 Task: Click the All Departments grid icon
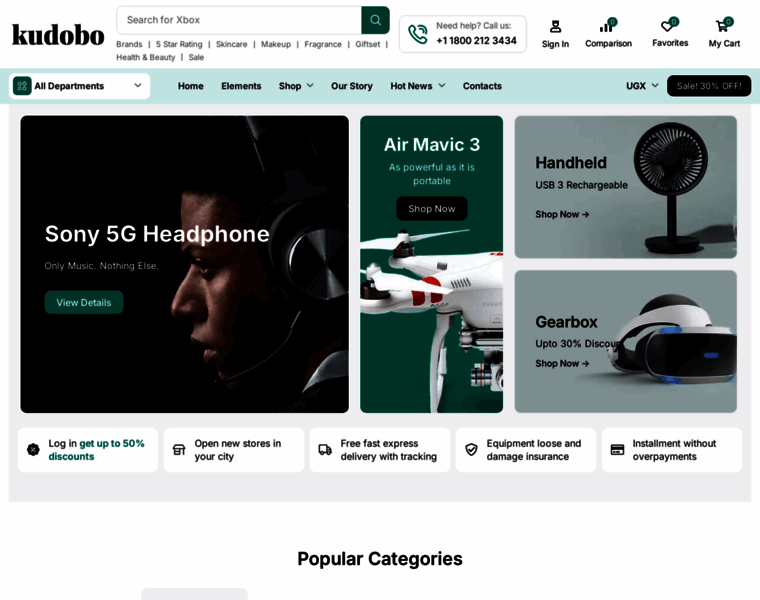22,86
